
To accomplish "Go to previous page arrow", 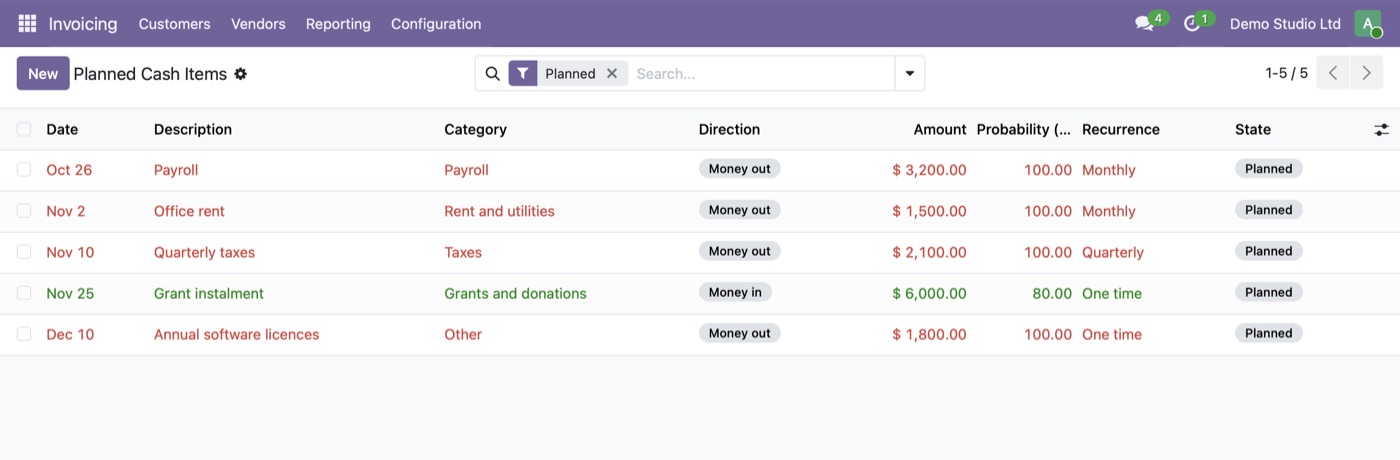I will 1333,73.
